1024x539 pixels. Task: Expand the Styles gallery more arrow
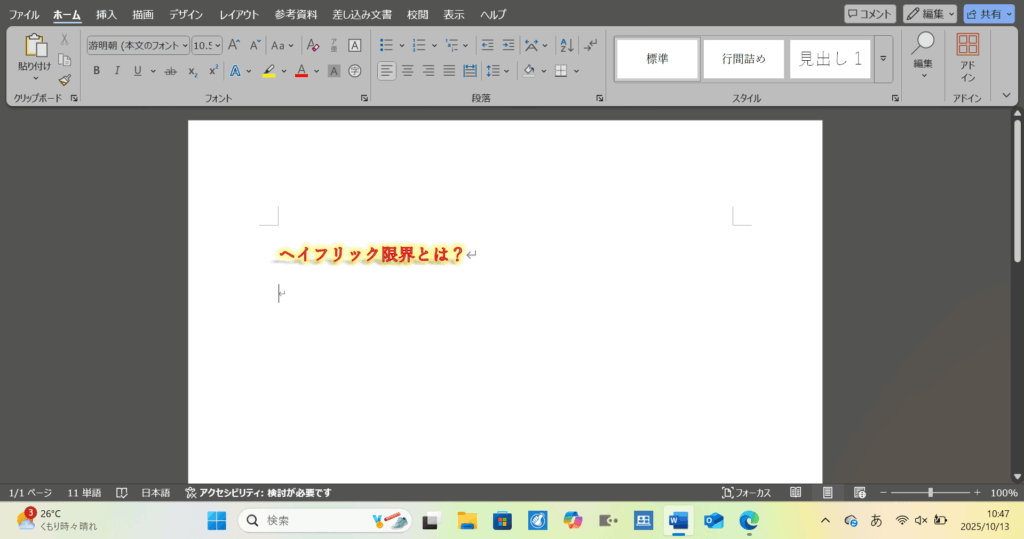883,59
